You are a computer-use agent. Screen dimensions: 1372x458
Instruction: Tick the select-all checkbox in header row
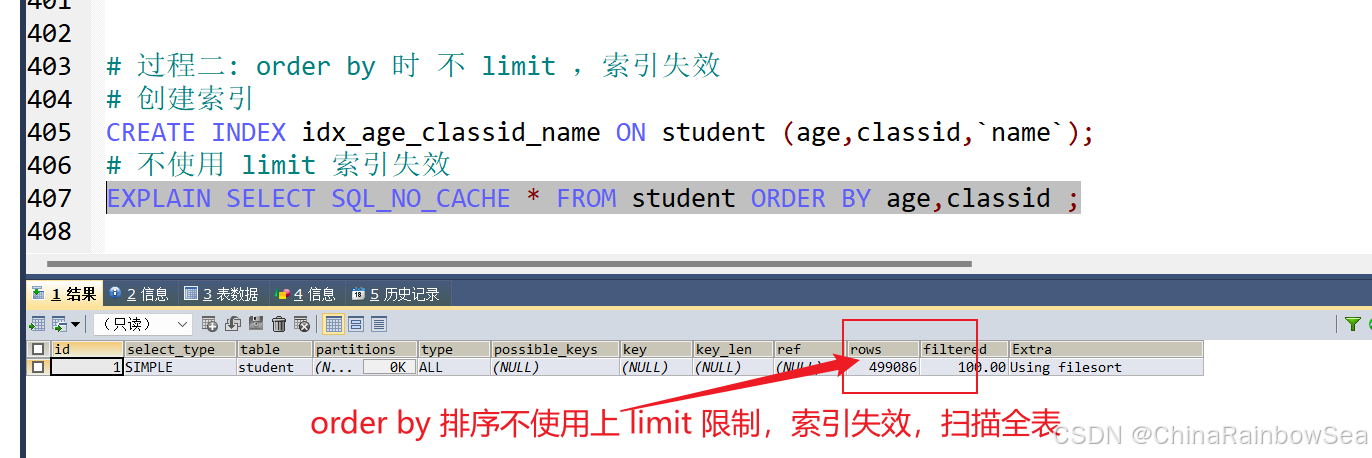click(x=38, y=349)
